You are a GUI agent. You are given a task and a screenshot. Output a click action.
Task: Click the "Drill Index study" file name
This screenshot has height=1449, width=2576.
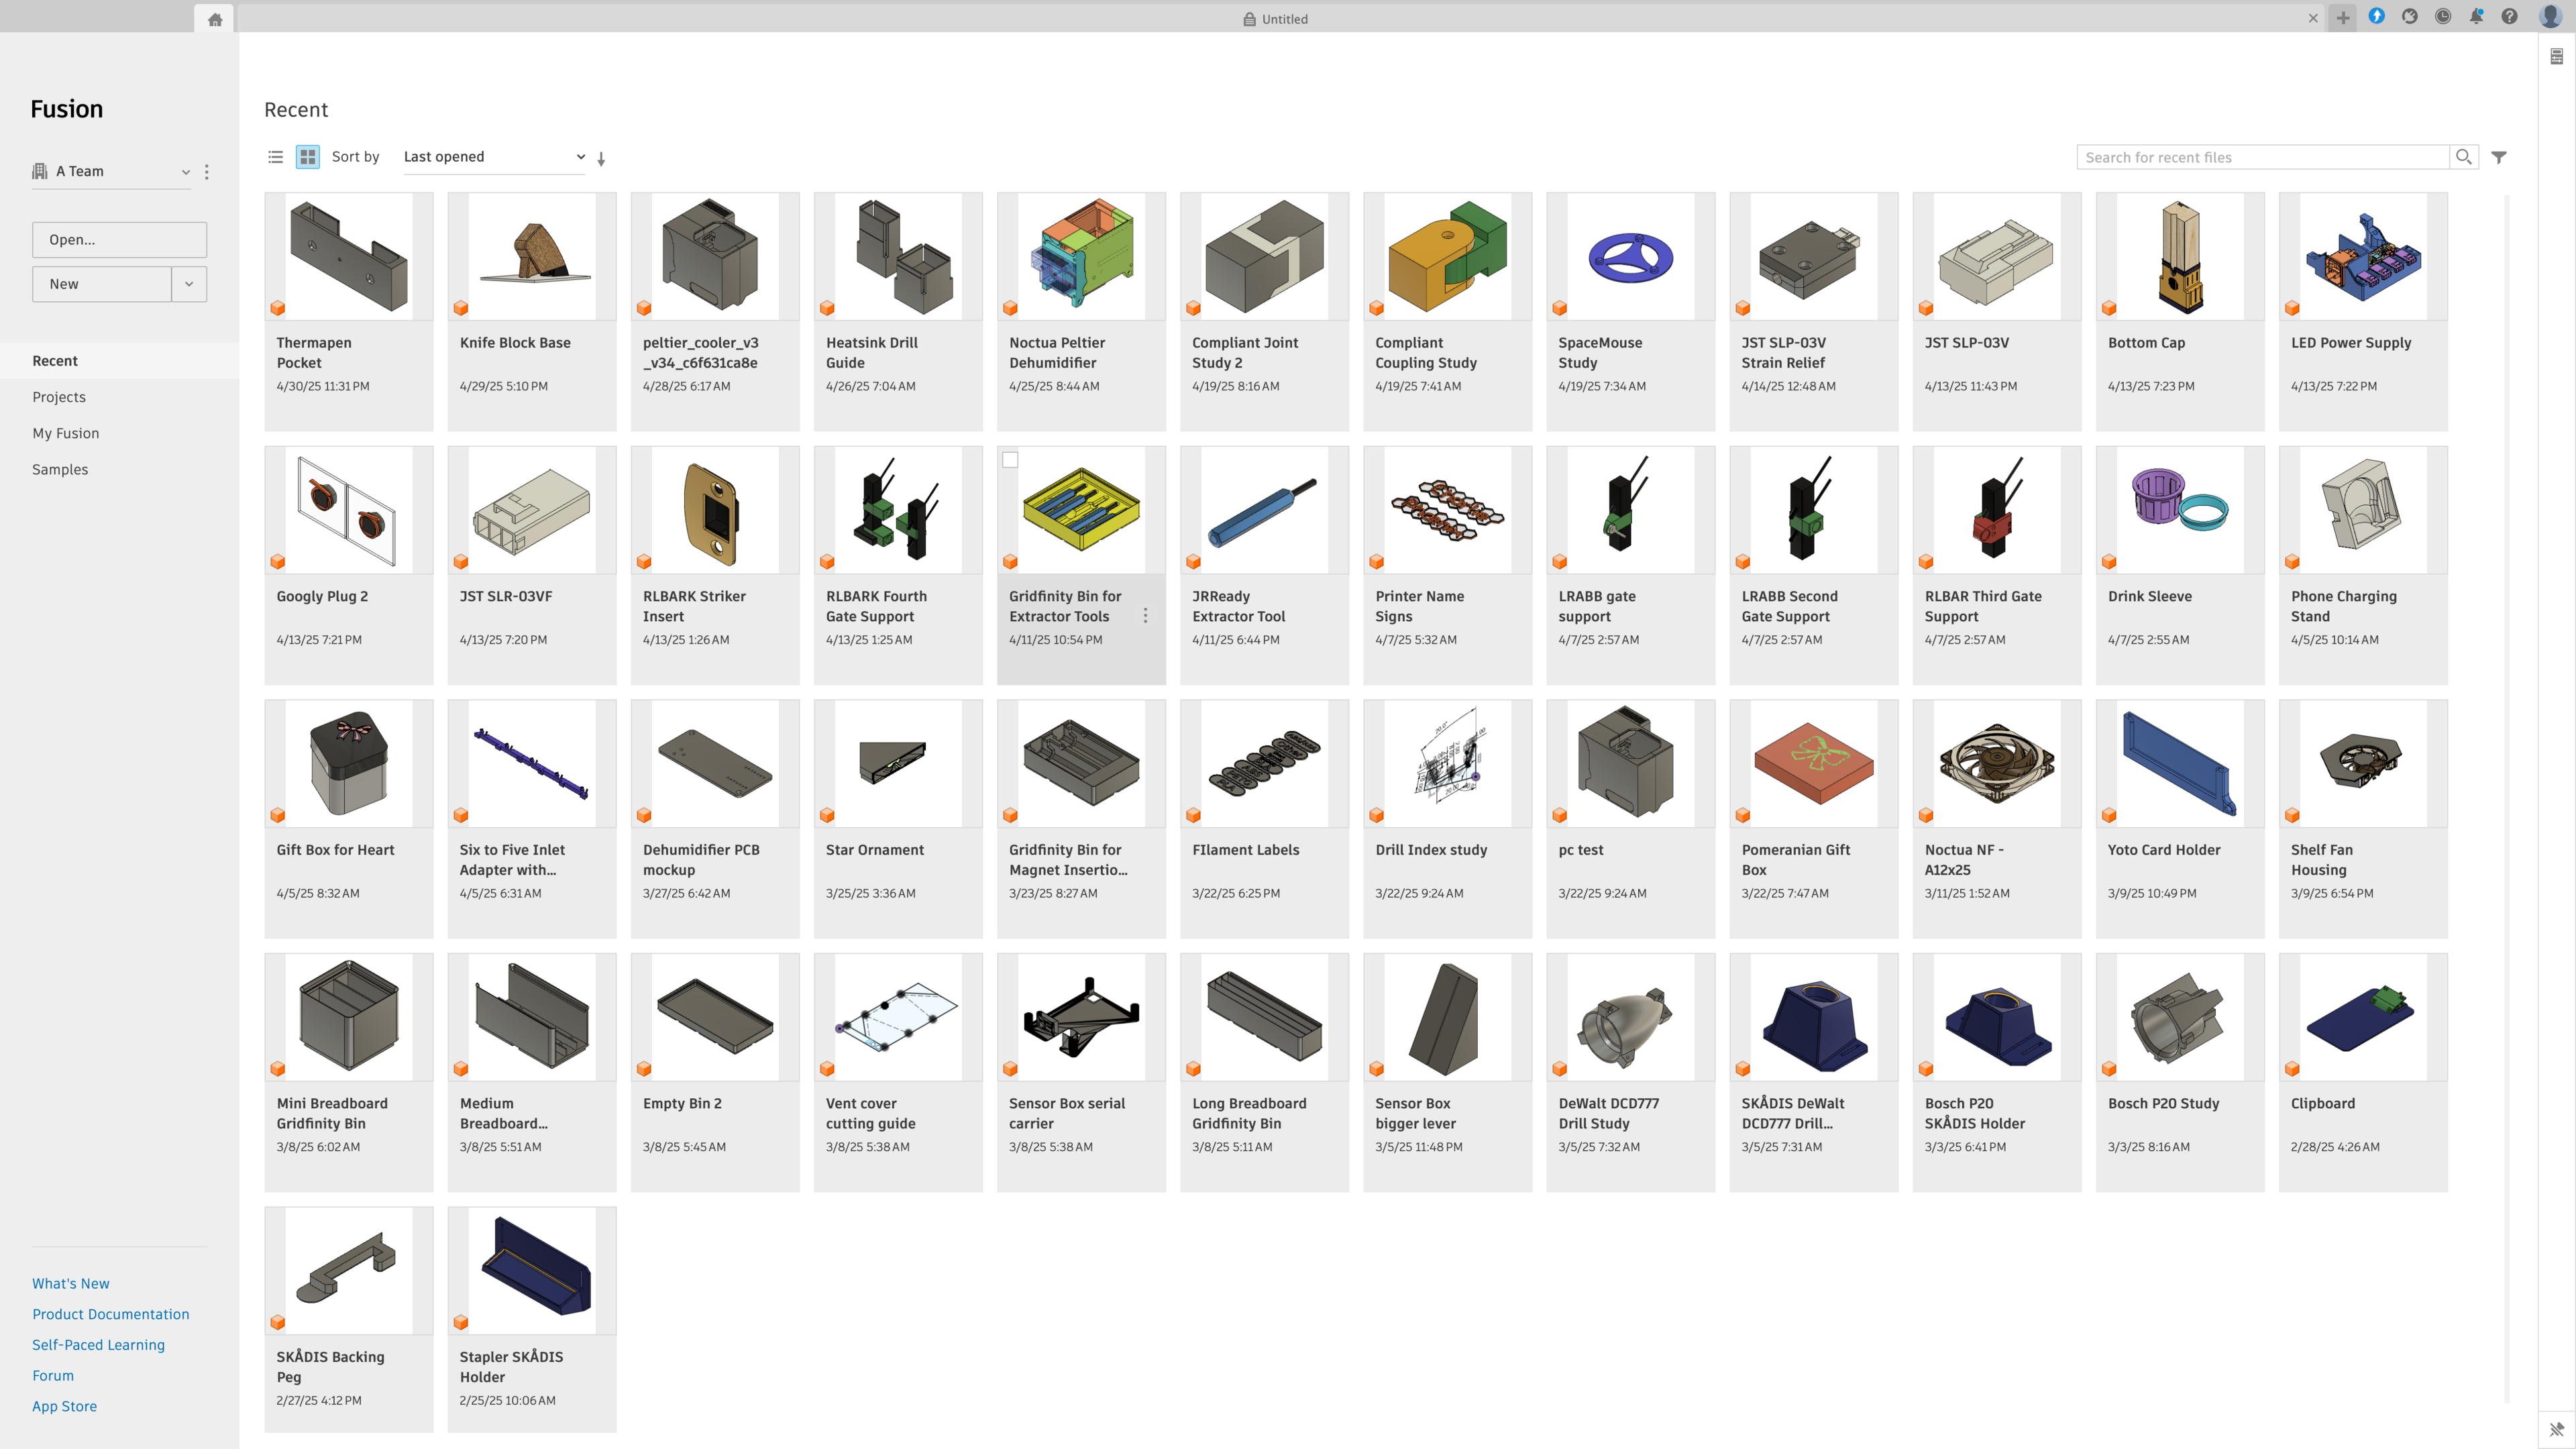pos(1431,850)
